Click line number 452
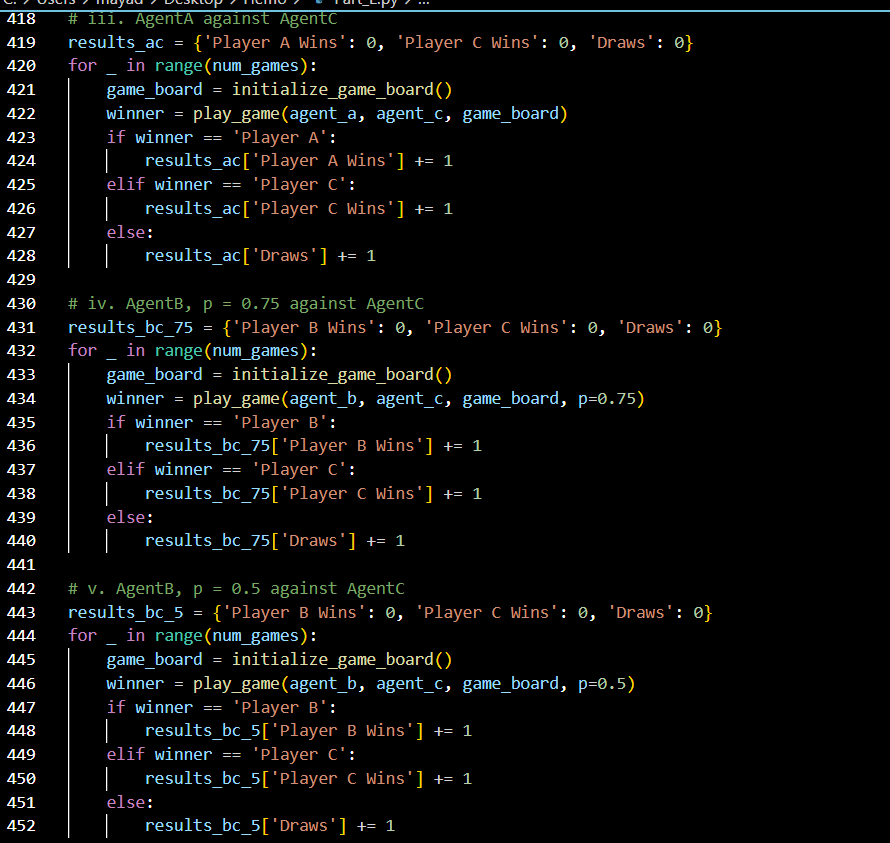 [x=21, y=825]
